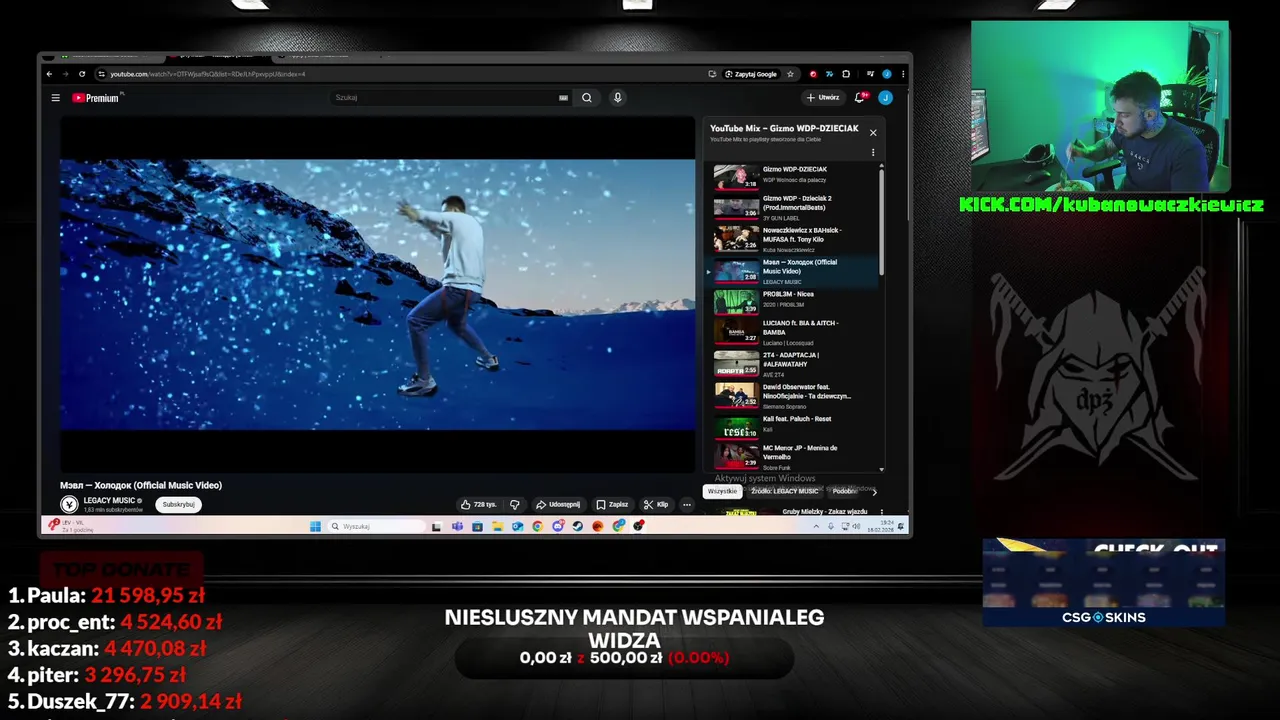Click the Utwórz create button
Viewport: 1280px width, 720px height.
click(823, 98)
